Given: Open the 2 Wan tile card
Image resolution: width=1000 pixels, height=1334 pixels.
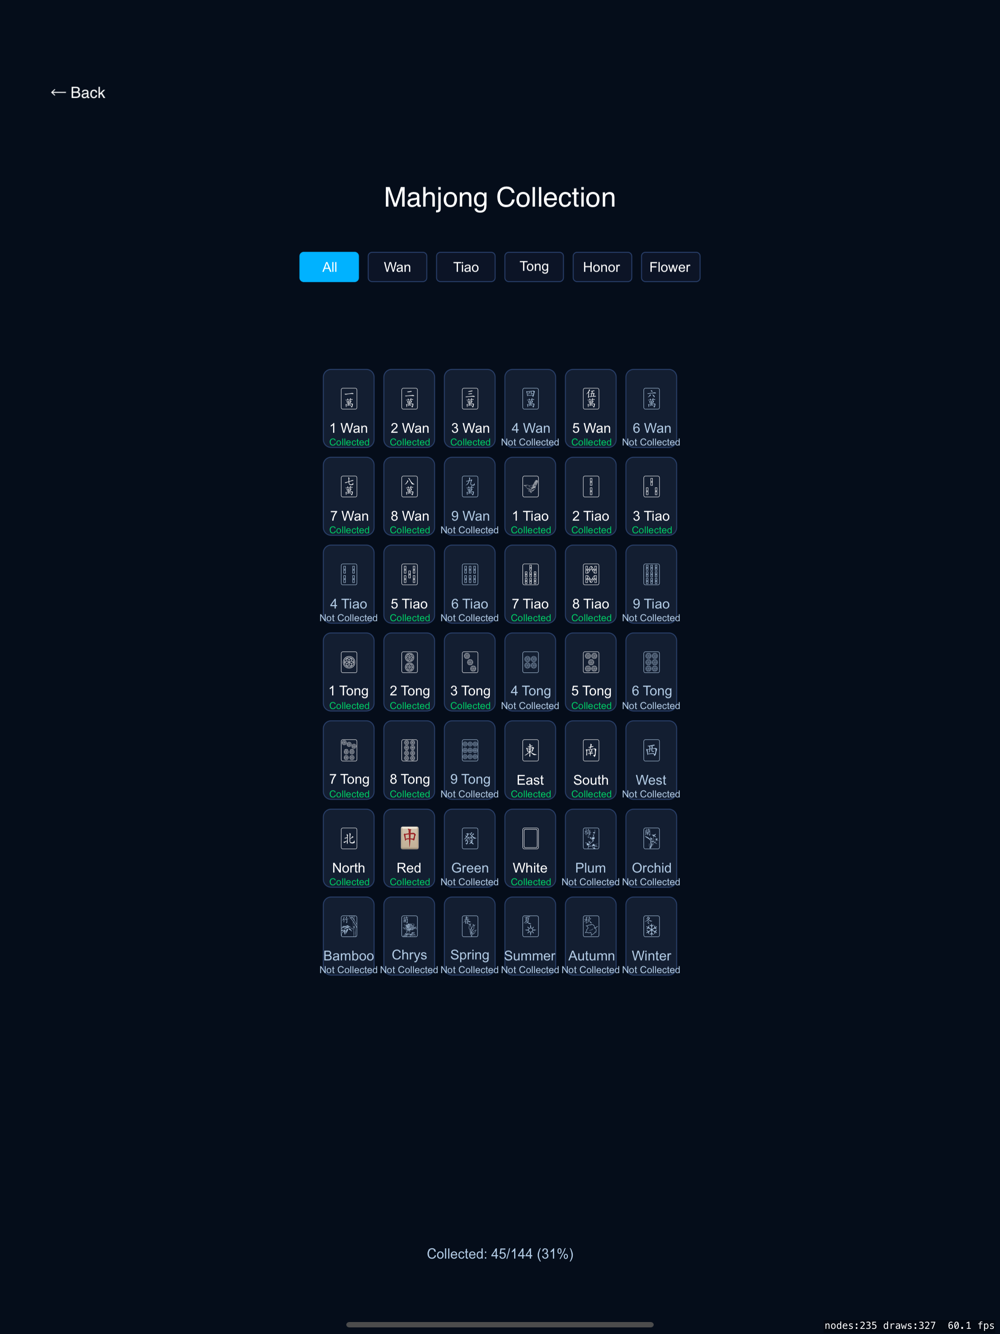Looking at the screenshot, I should pos(409,409).
